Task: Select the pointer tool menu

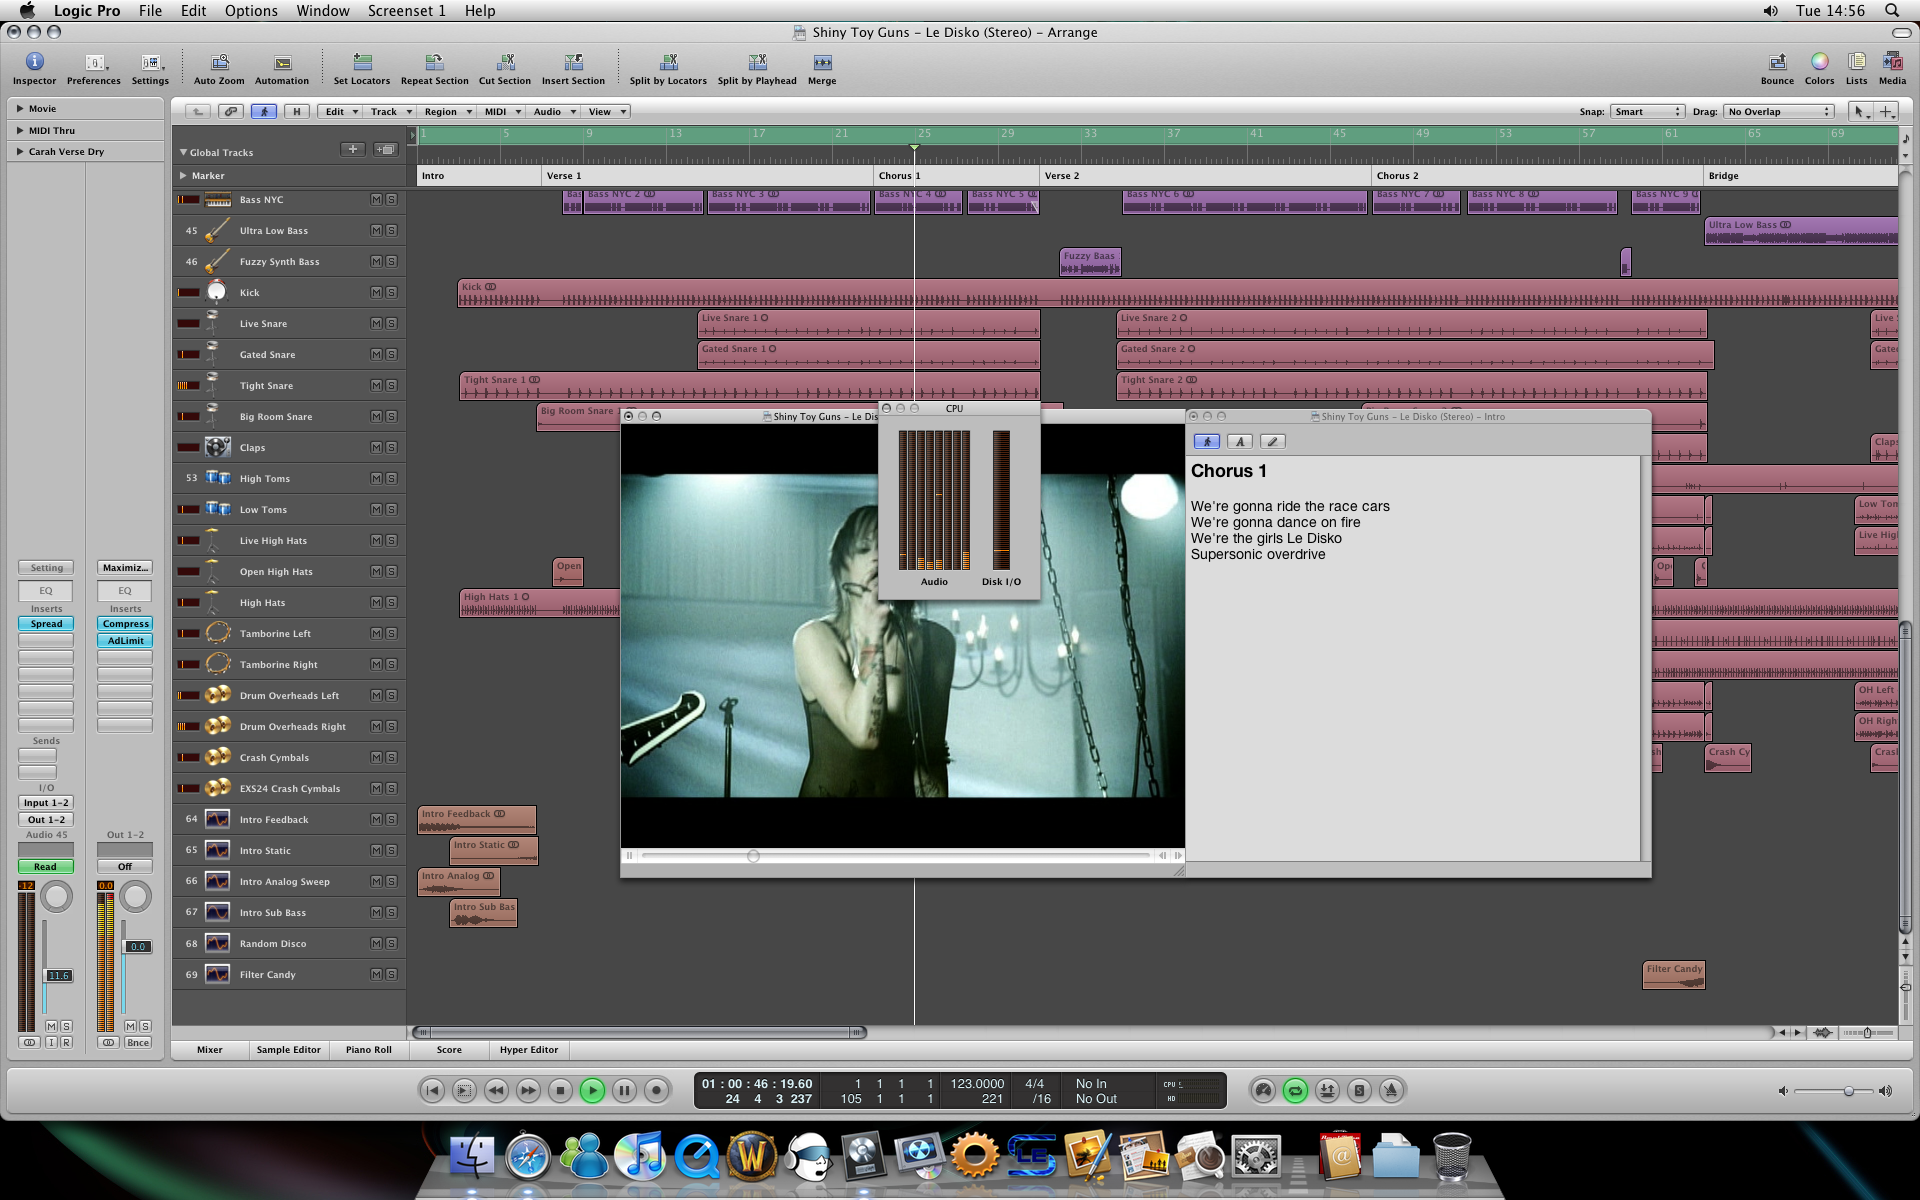Action: pos(1860,112)
